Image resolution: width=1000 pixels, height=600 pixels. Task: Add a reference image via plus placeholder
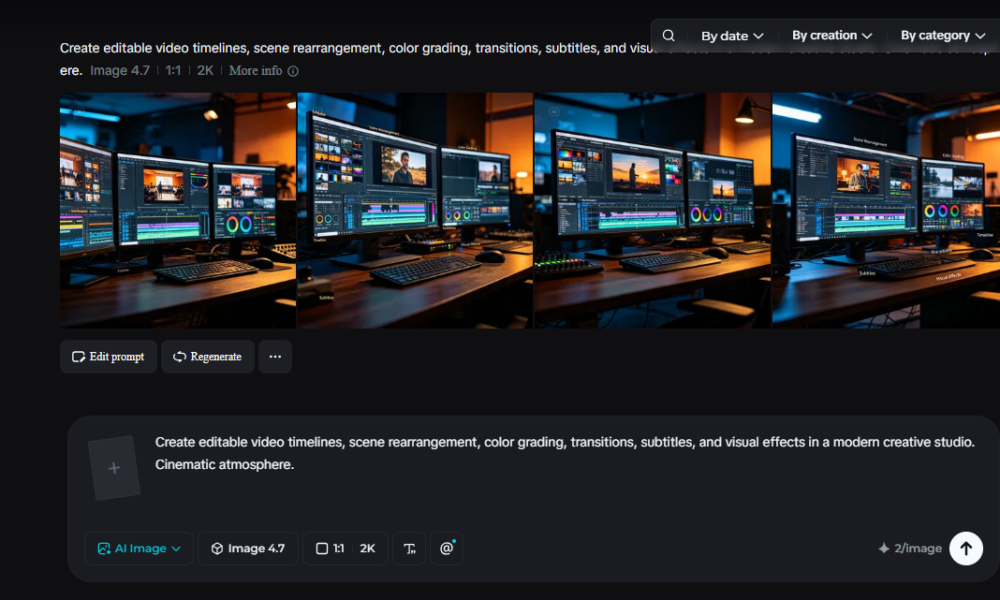[x=114, y=468]
